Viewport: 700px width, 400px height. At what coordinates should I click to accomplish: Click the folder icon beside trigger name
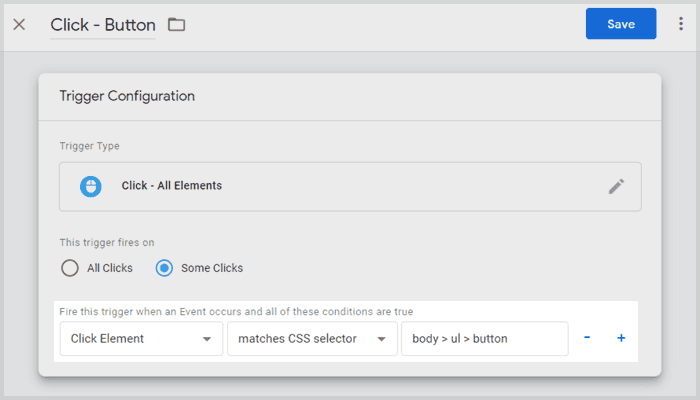tap(176, 25)
